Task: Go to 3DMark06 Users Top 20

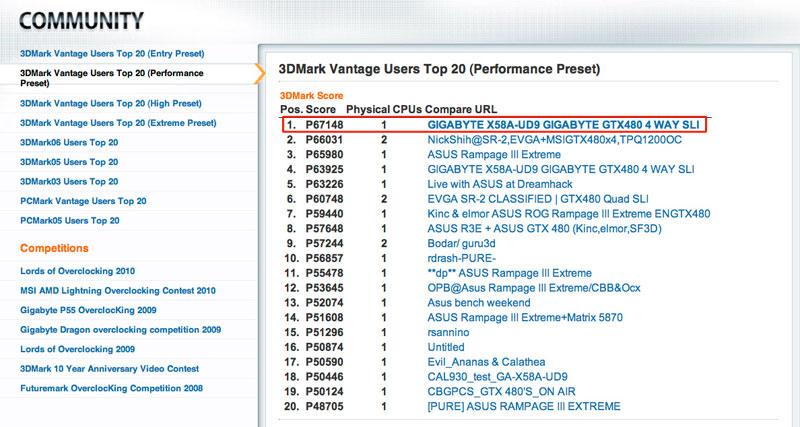Action: coord(69,143)
